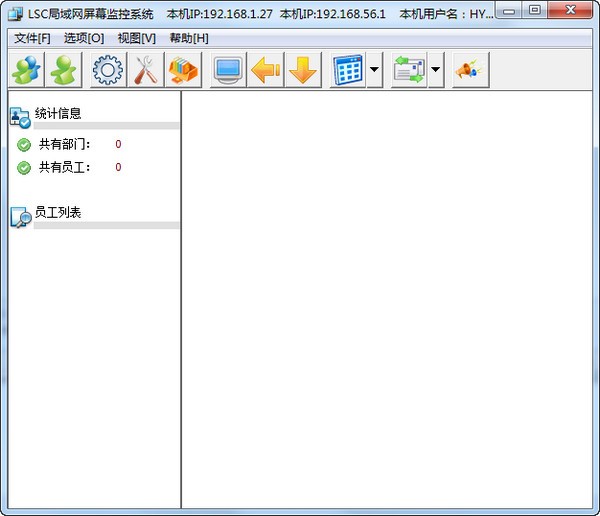The image size is (600, 516).
Task: Maximize the LSC monitoring window
Action: click(535, 11)
